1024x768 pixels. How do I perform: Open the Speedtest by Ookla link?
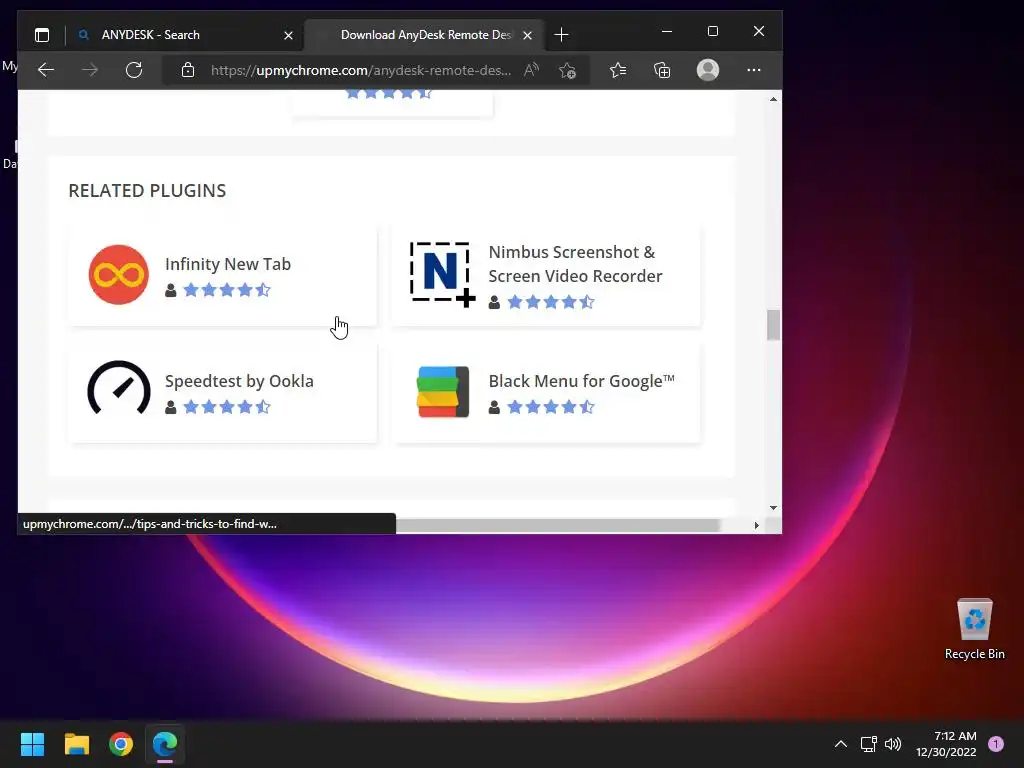[x=239, y=381]
